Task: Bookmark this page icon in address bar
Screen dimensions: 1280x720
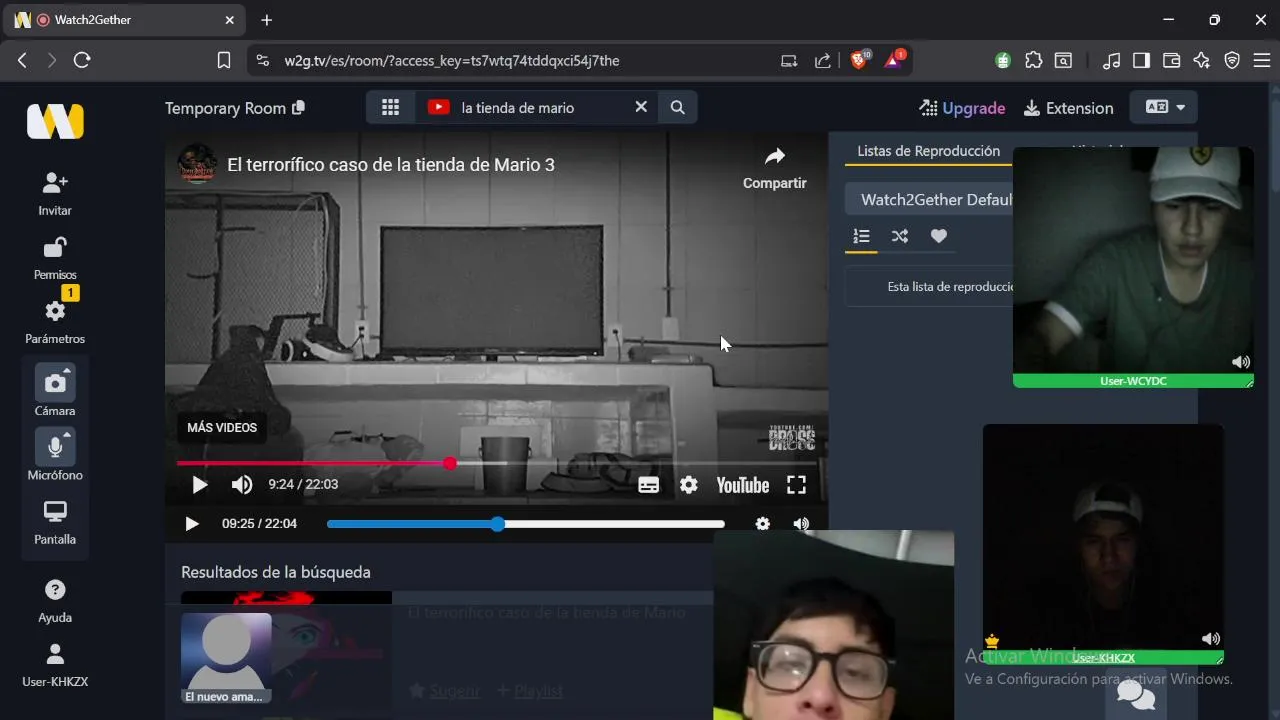Action: click(224, 61)
